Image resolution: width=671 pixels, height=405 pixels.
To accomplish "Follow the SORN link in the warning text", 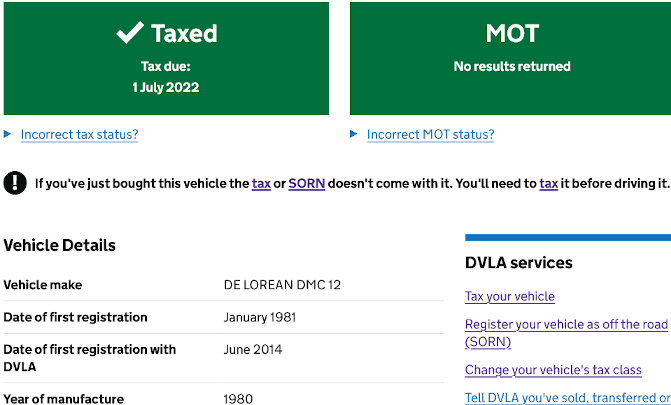I will coord(307,183).
